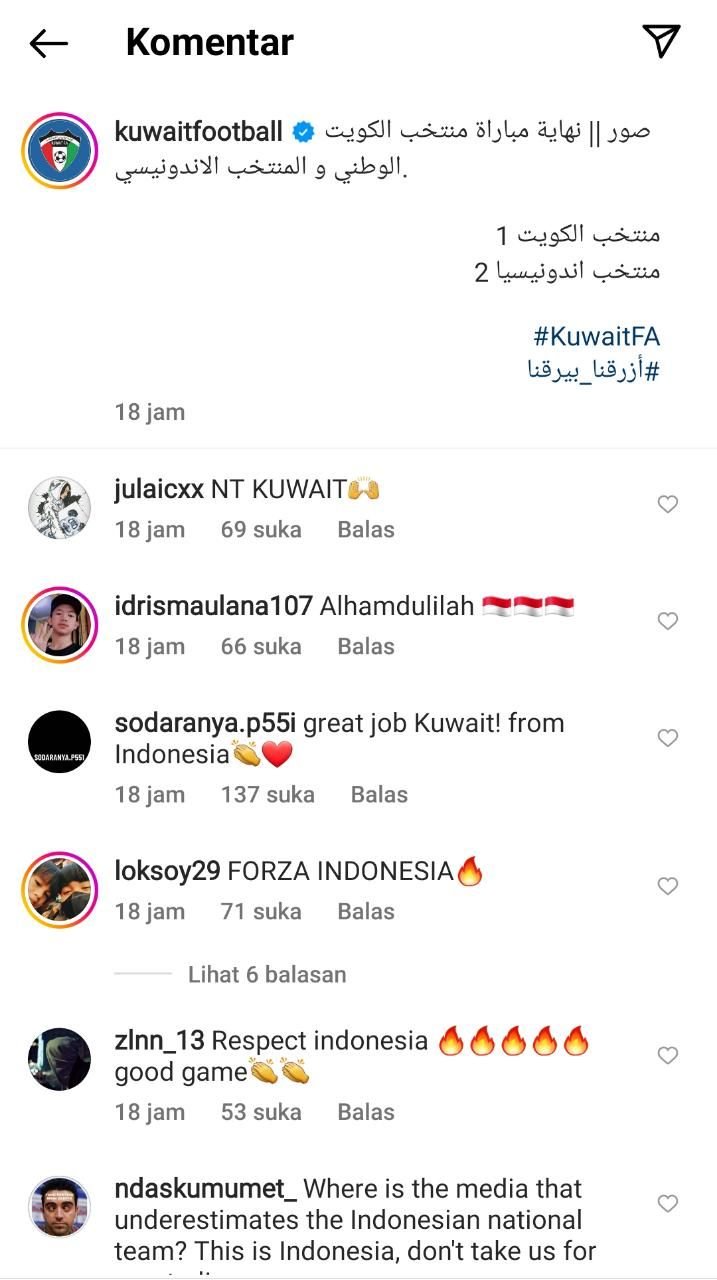
Task: Tap the heart on zlnn_13's comment
Action: 667,1056
